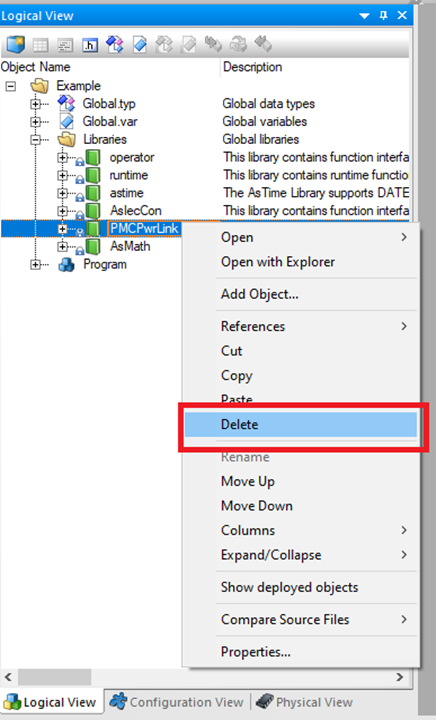Pin the Logical View panel
The width and height of the screenshot is (436, 720).
pos(384,16)
